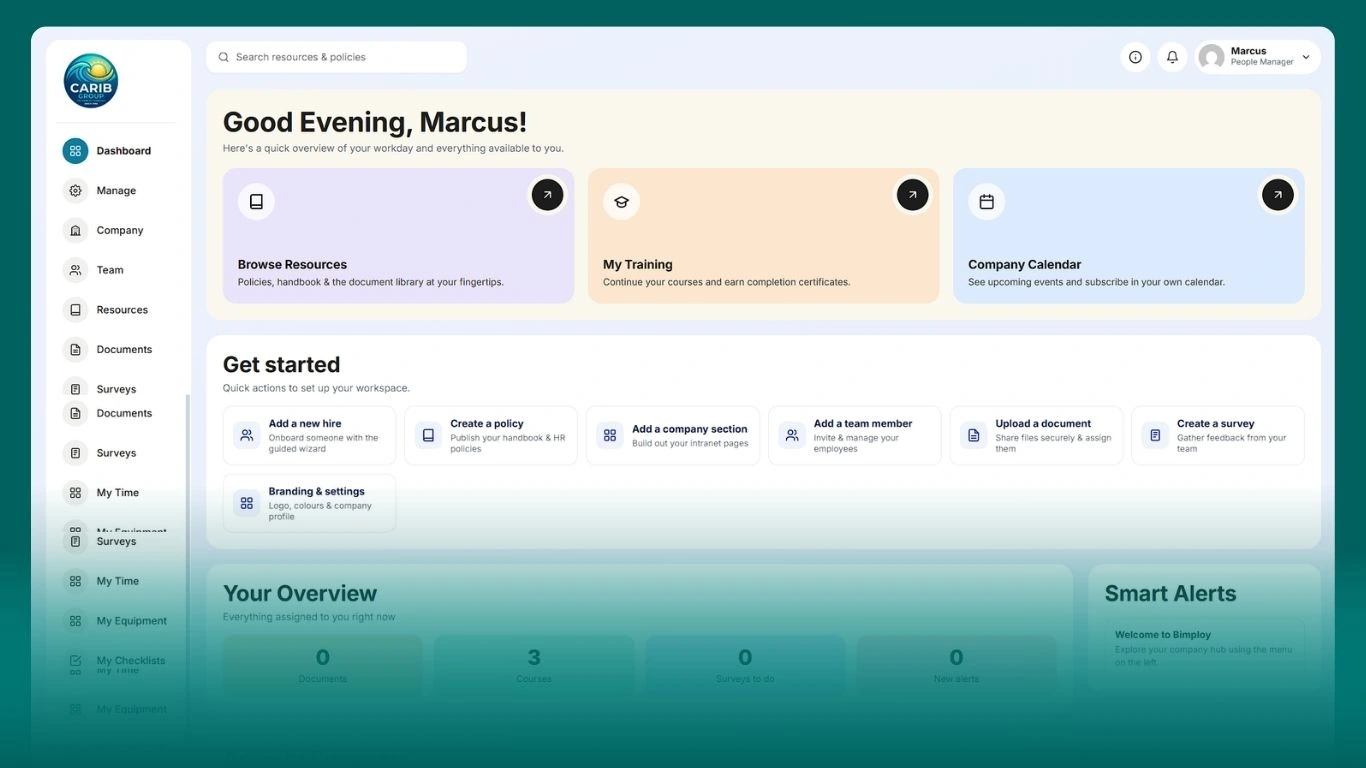Image resolution: width=1366 pixels, height=768 pixels.
Task: Click Marcus's profile avatar
Action: point(1211,57)
